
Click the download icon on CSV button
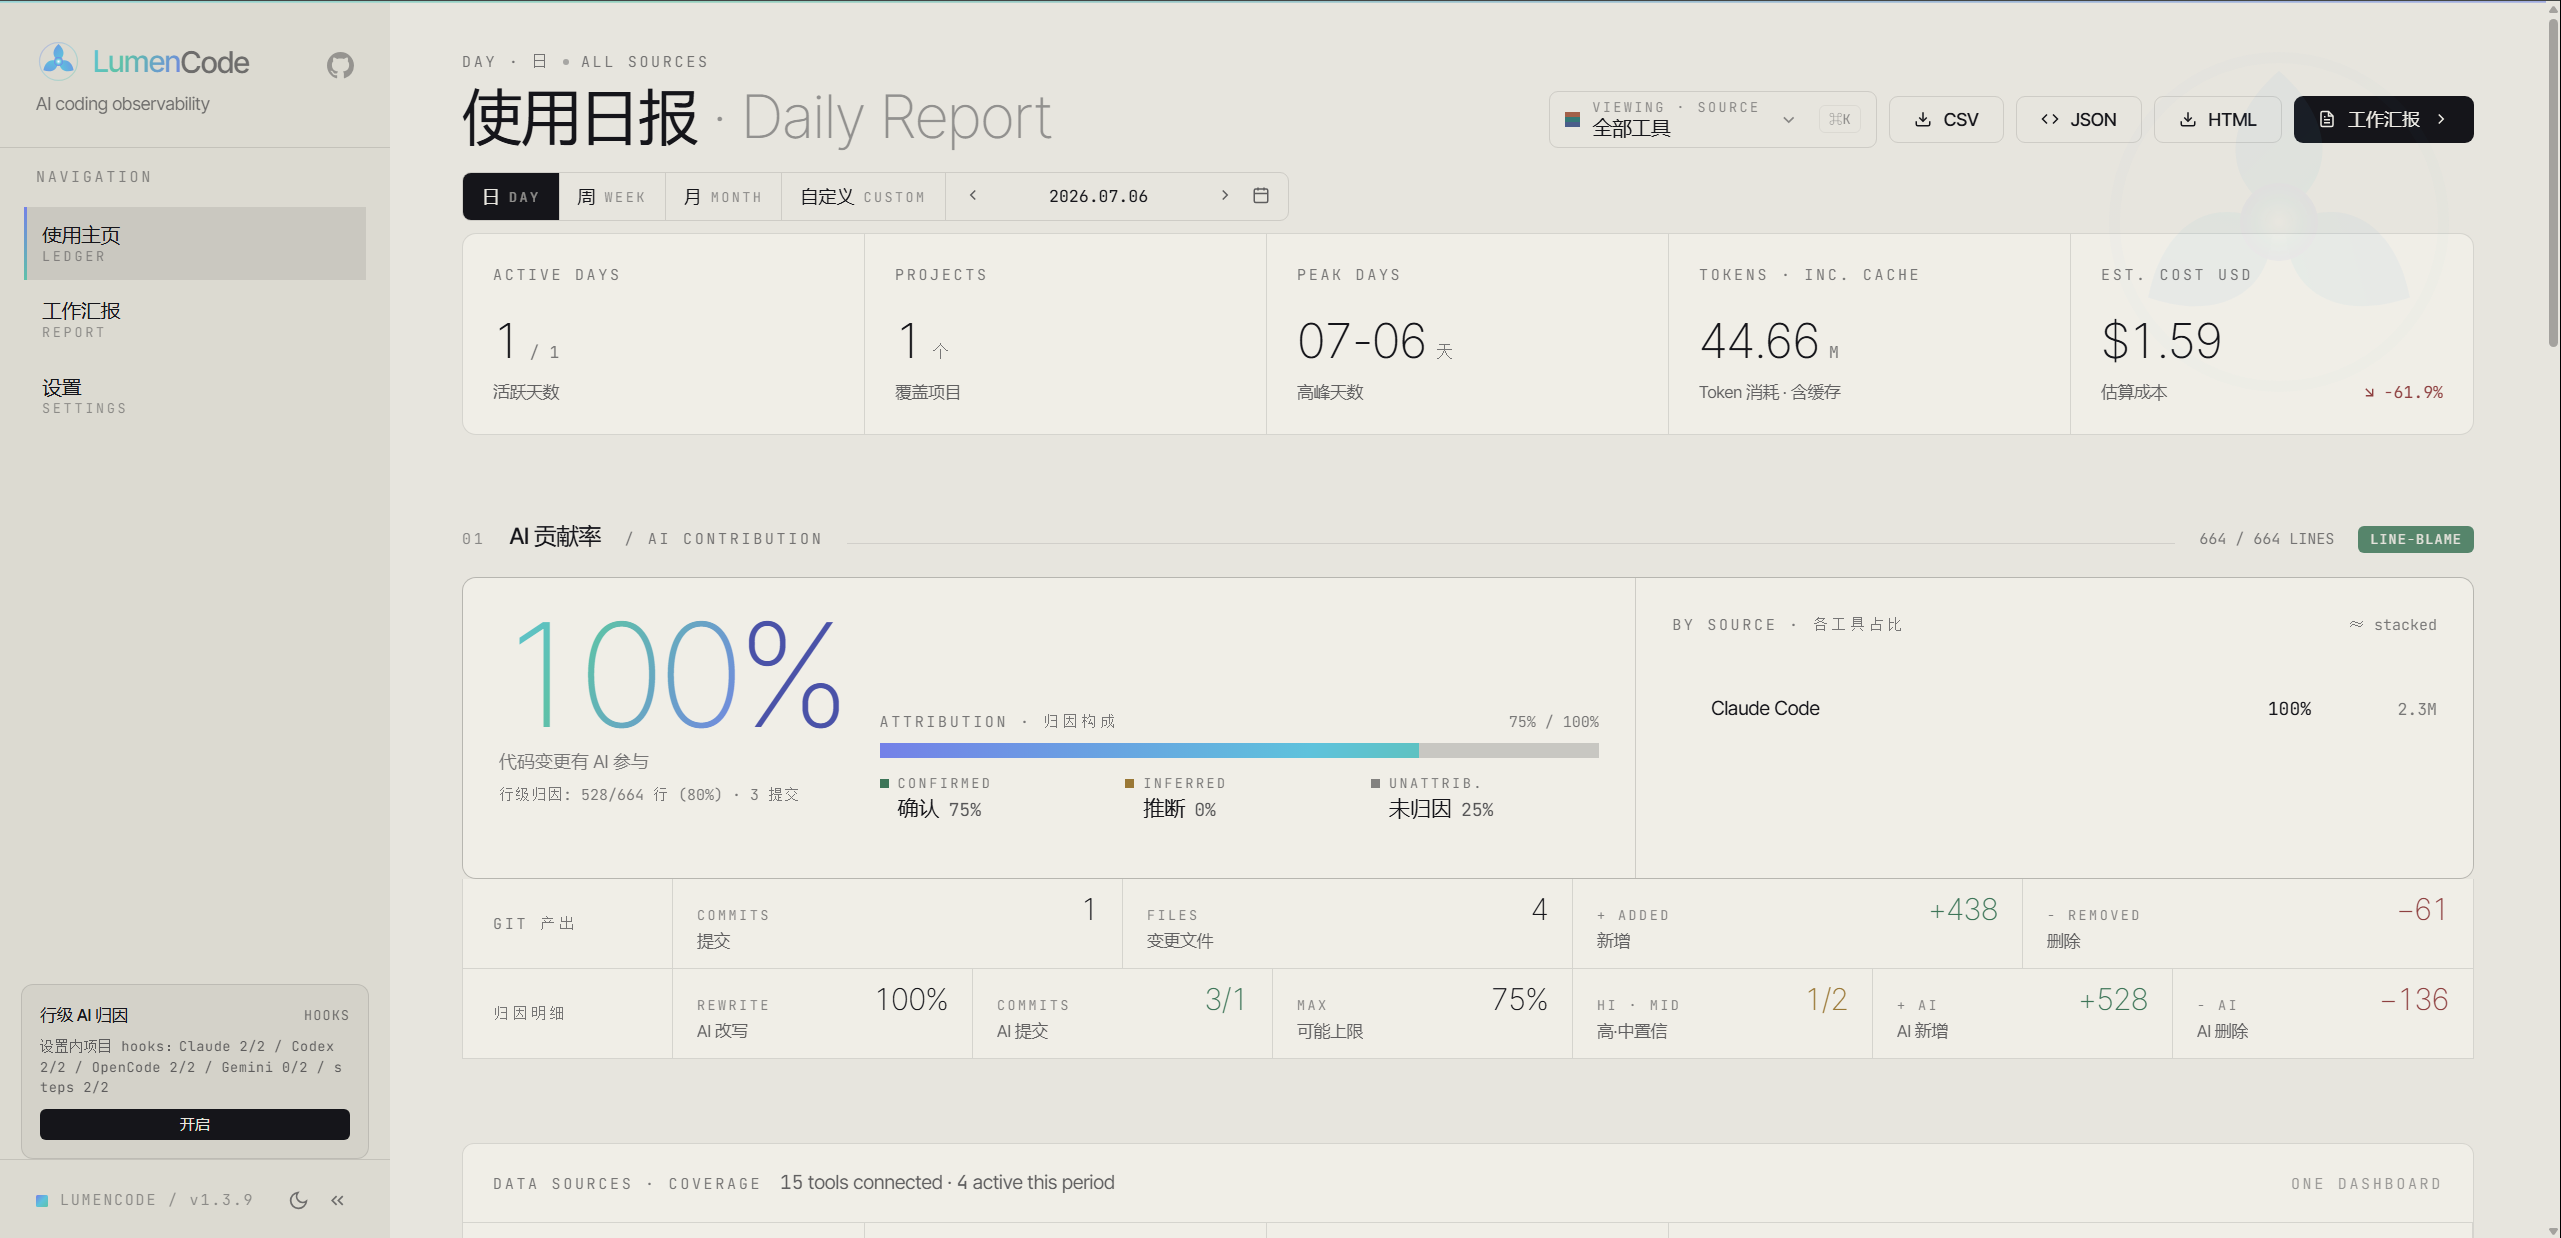1923,120
